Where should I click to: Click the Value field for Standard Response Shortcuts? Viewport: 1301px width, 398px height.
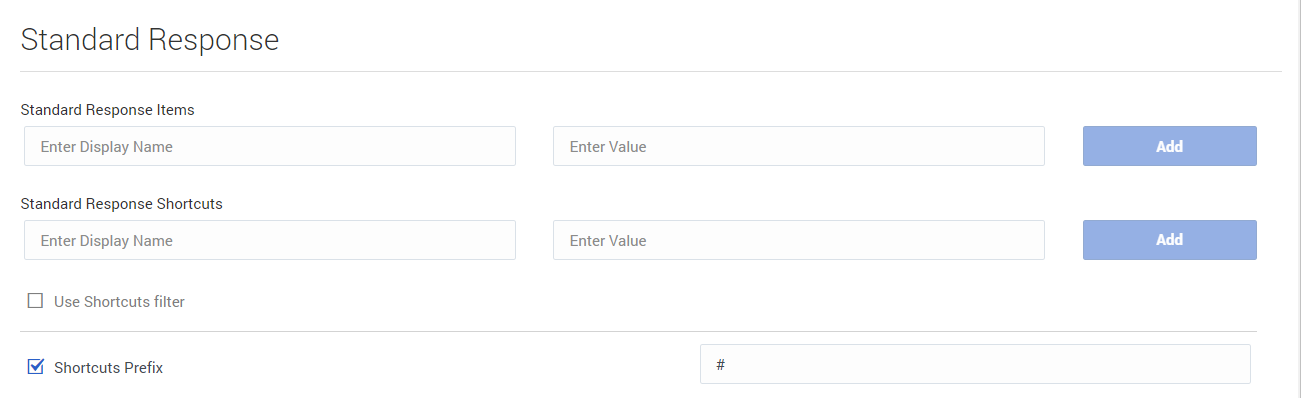(799, 240)
